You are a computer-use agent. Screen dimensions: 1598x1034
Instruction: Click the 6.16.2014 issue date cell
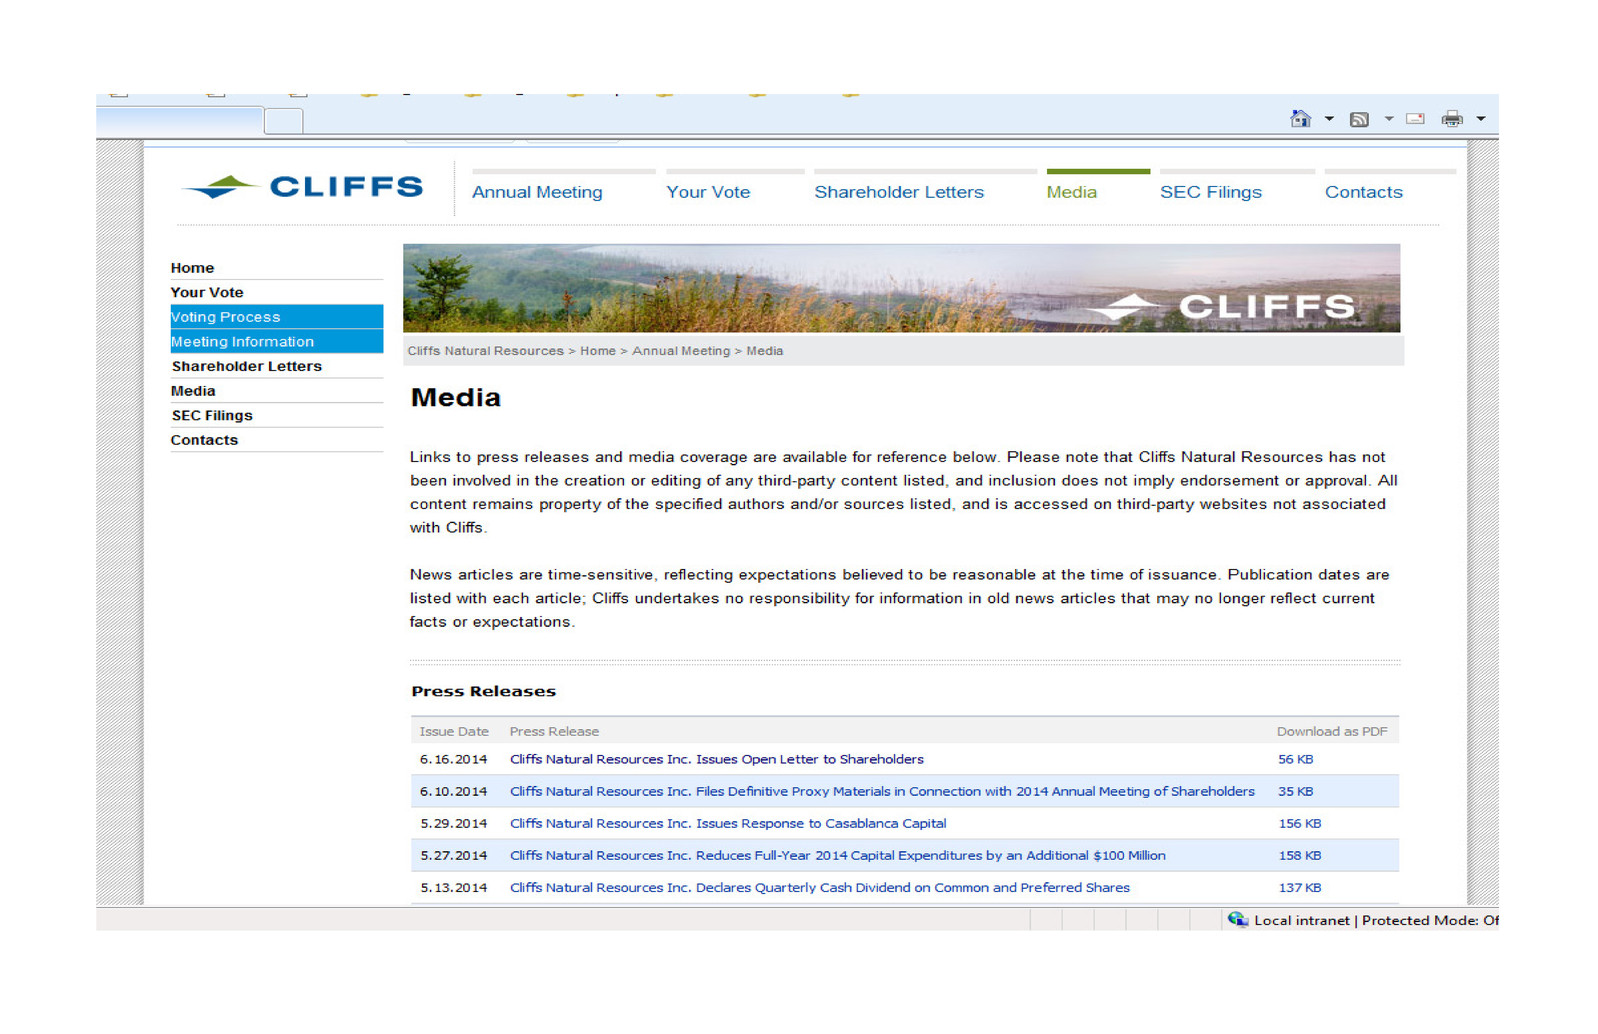(453, 759)
